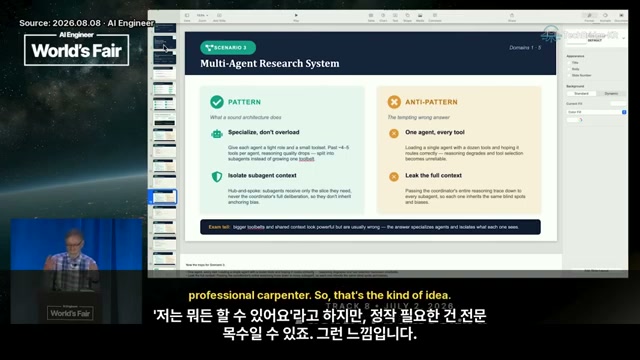Click in the presenter notes area
This screenshot has height=360, width=640.
pyautogui.click(x=371, y=267)
